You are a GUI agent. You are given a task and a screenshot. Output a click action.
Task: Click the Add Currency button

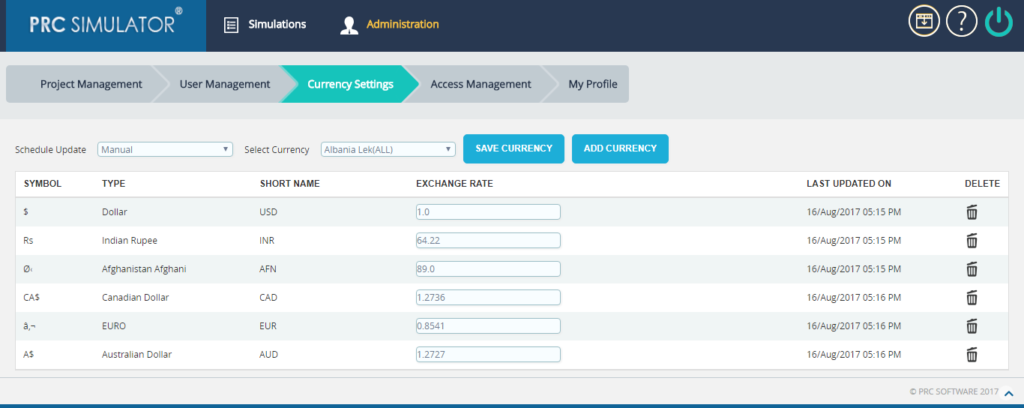(620, 149)
